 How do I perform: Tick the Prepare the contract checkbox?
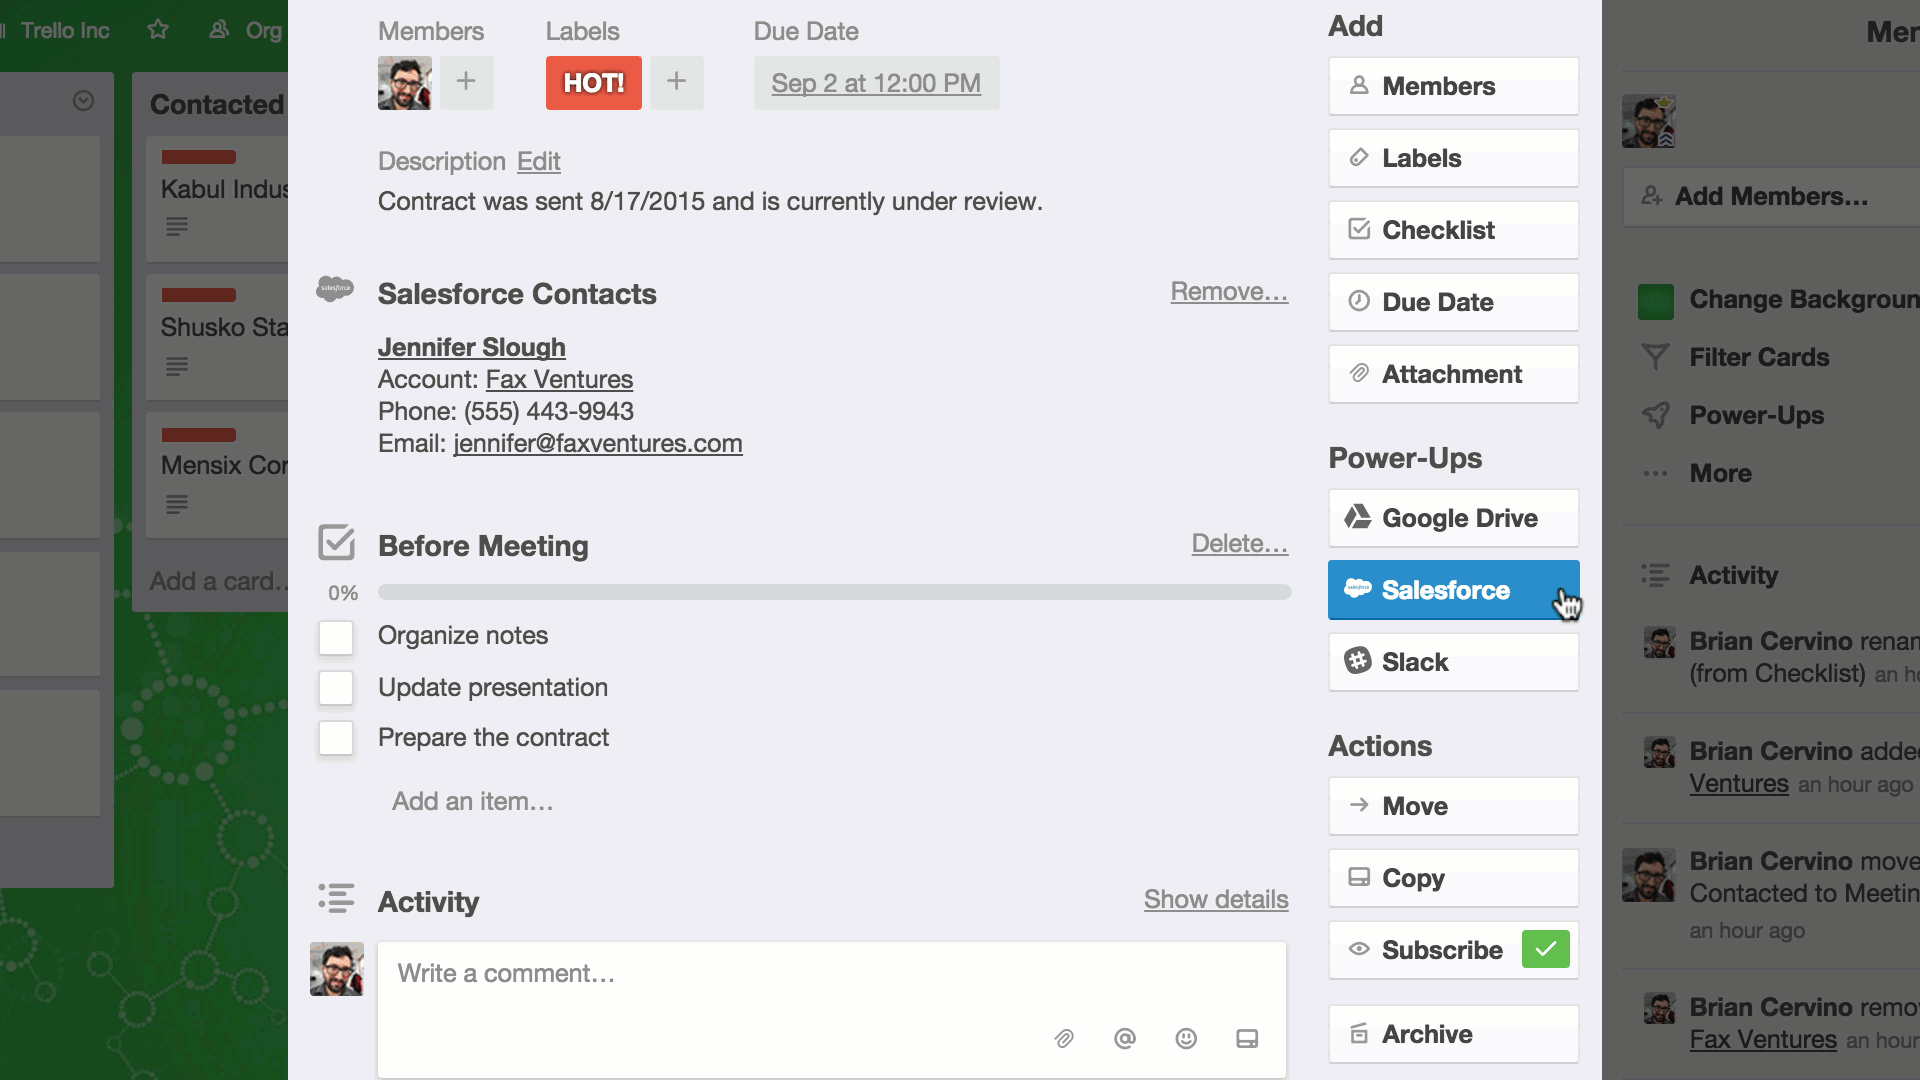336,738
